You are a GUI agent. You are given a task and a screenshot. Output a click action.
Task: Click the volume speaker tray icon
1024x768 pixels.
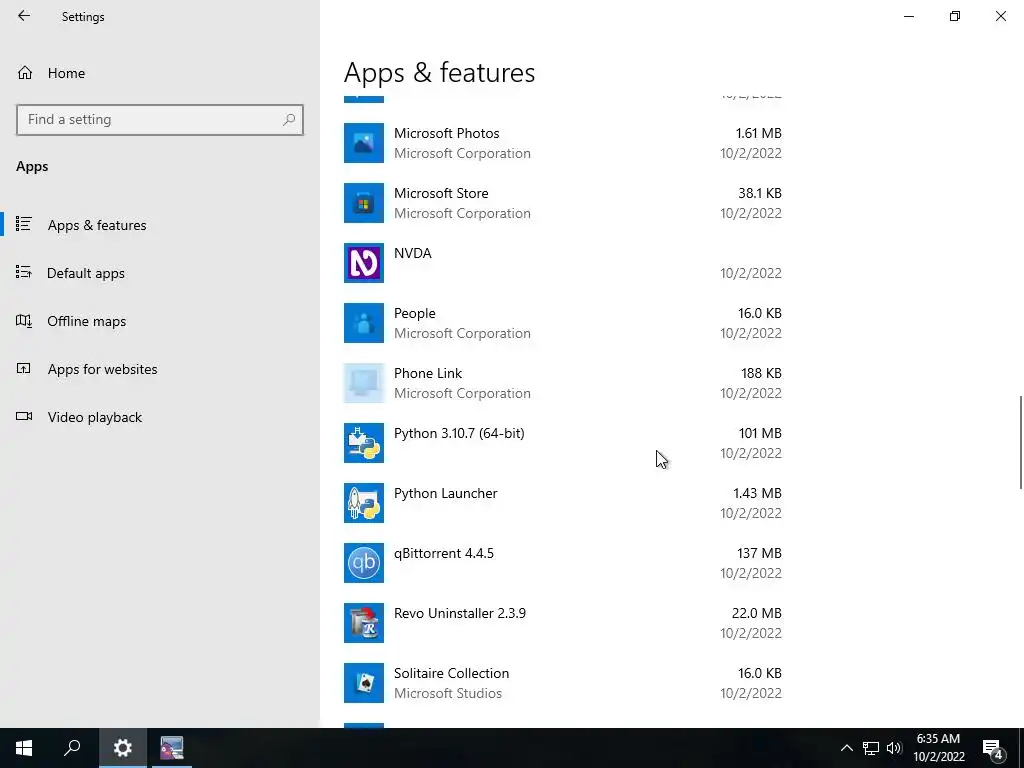[x=894, y=748]
